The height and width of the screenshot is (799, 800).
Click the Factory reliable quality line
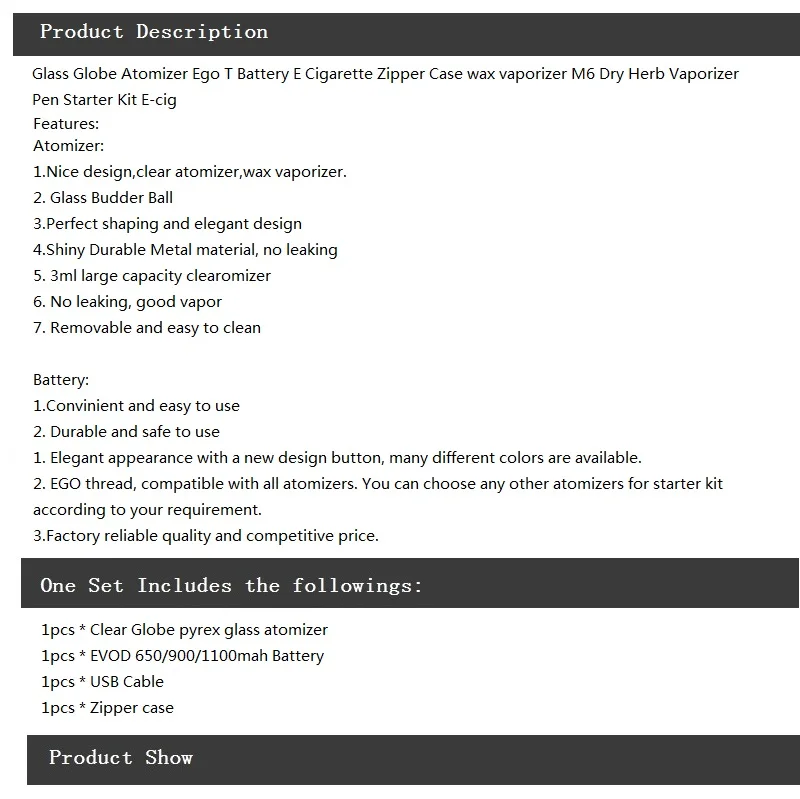(206, 536)
